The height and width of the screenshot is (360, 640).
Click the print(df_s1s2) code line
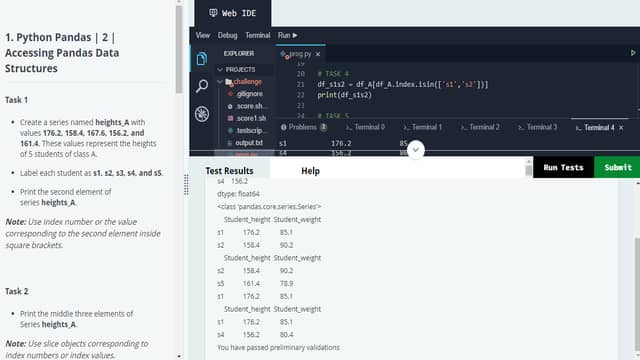344,95
